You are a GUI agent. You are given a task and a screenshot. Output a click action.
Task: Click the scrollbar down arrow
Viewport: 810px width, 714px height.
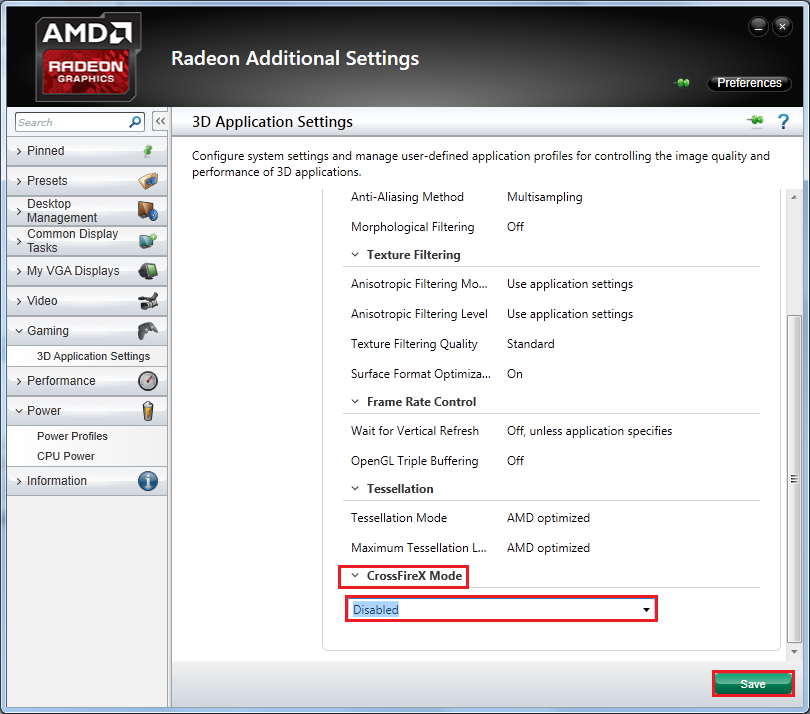pyautogui.click(x=794, y=651)
